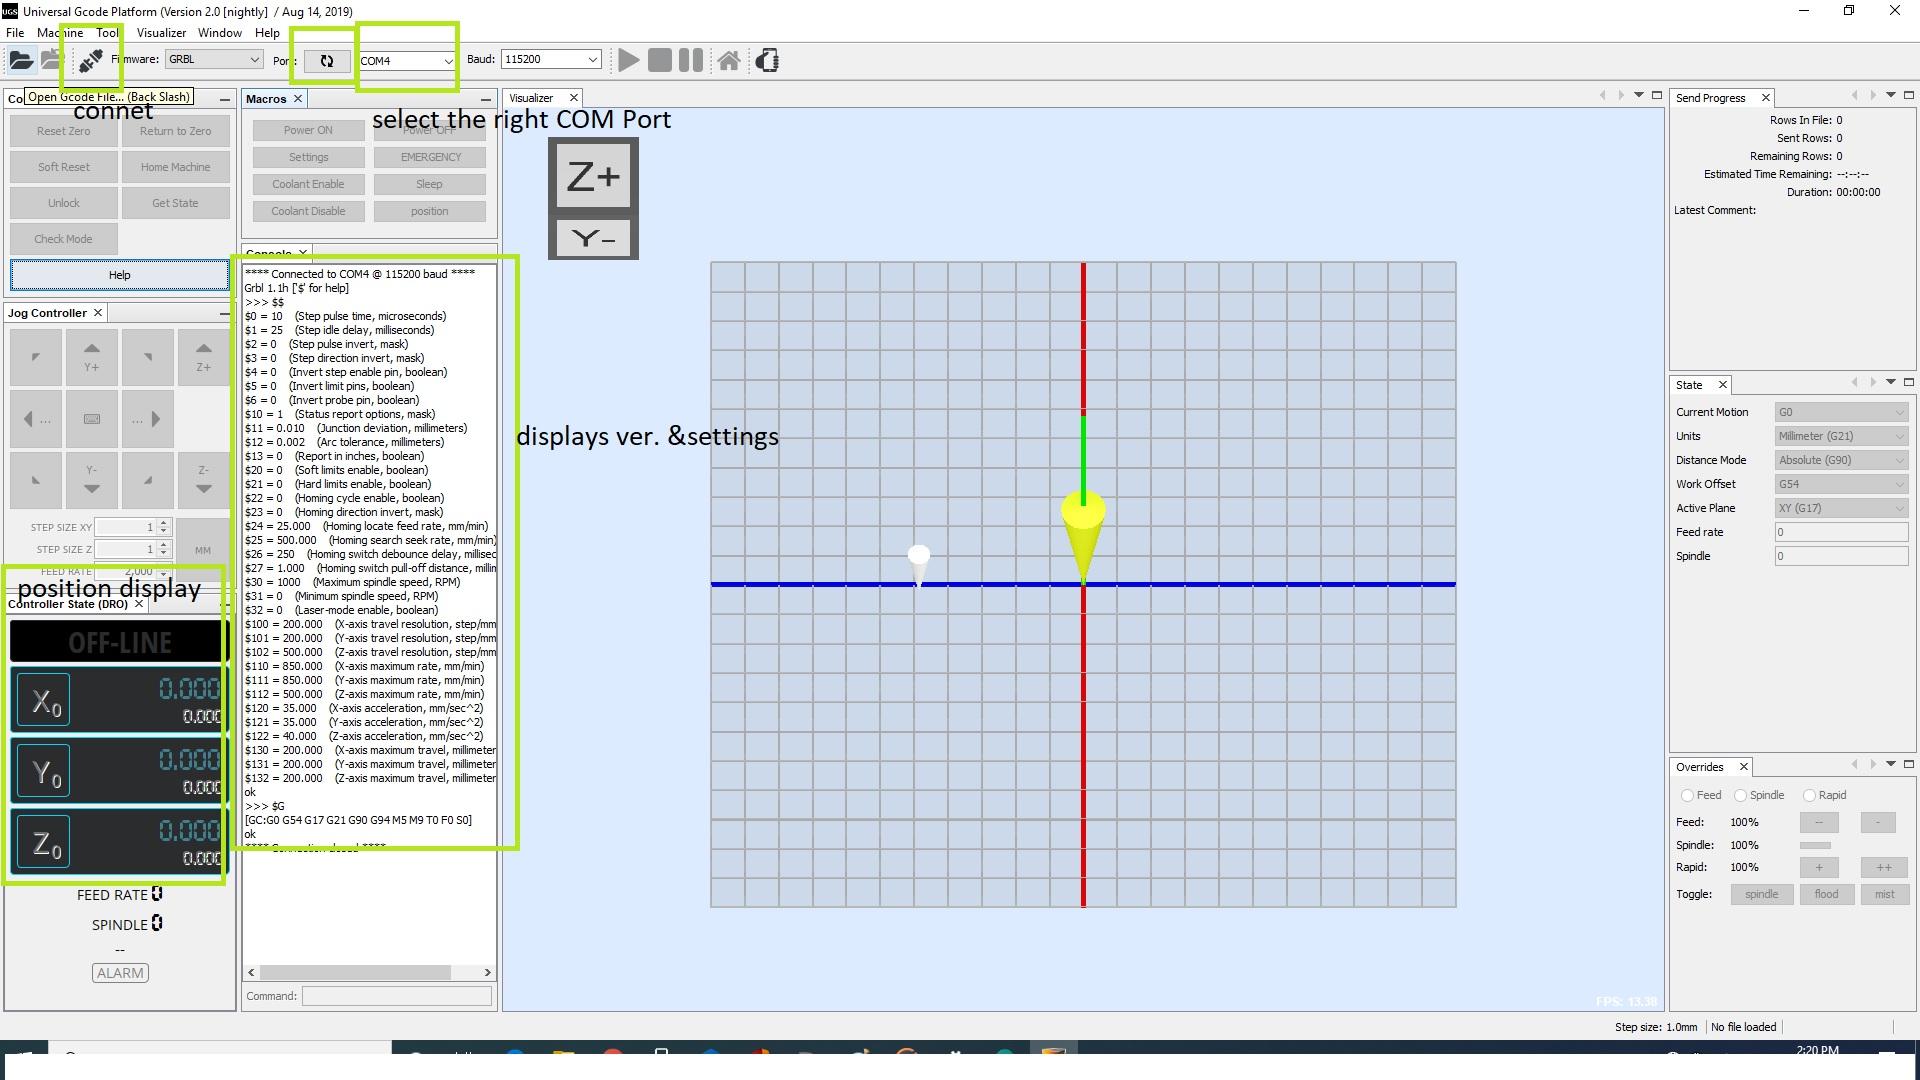Click the EMERGENCY stop button
Screen dimensions: 1920x1080
tap(430, 156)
